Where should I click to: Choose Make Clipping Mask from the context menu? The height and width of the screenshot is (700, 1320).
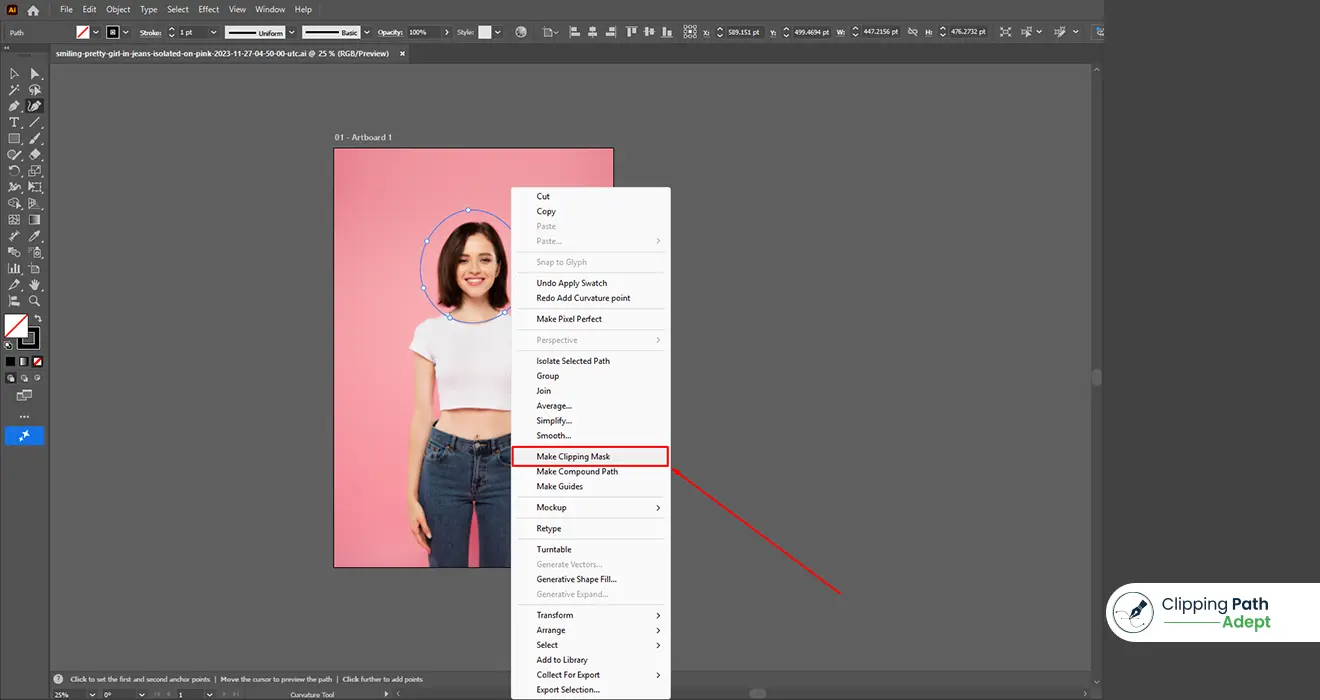pyautogui.click(x=573, y=456)
